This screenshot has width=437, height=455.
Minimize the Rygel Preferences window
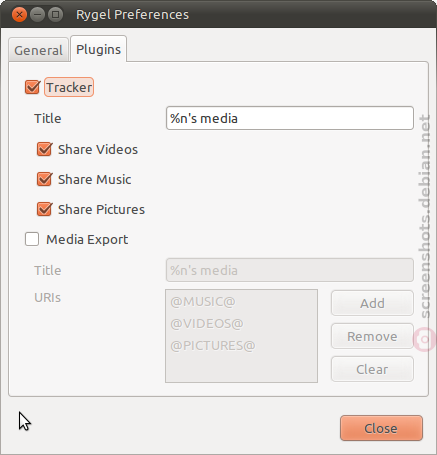coord(37,15)
